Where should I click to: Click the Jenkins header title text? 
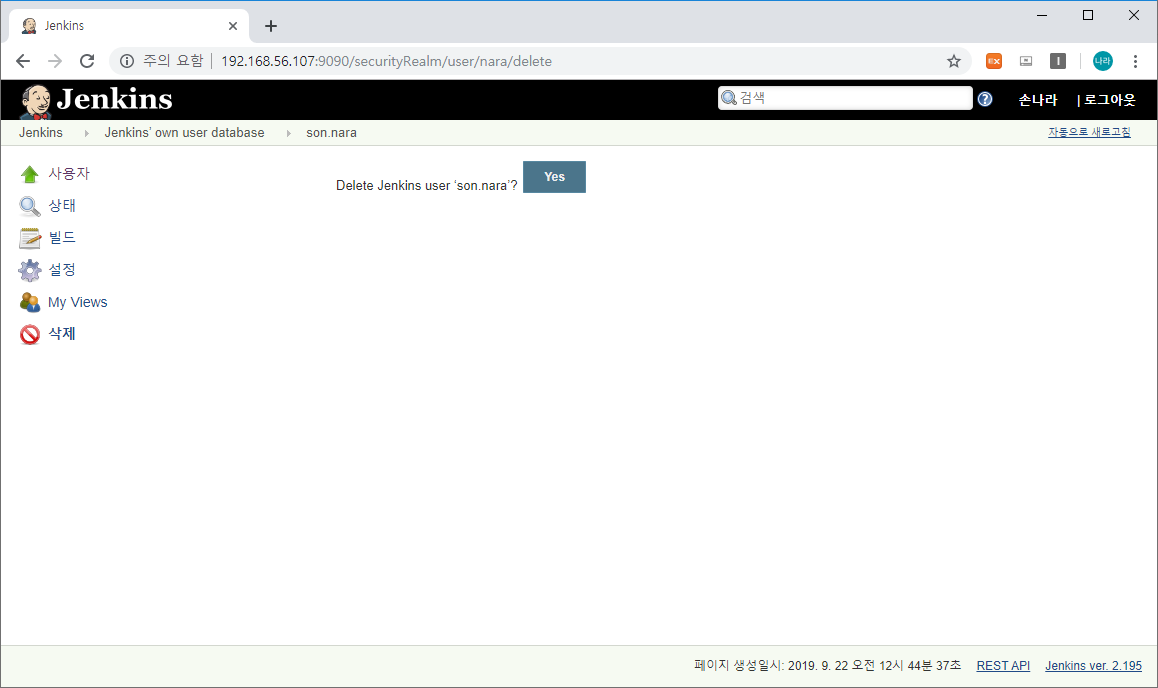click(x=114, y=99)
